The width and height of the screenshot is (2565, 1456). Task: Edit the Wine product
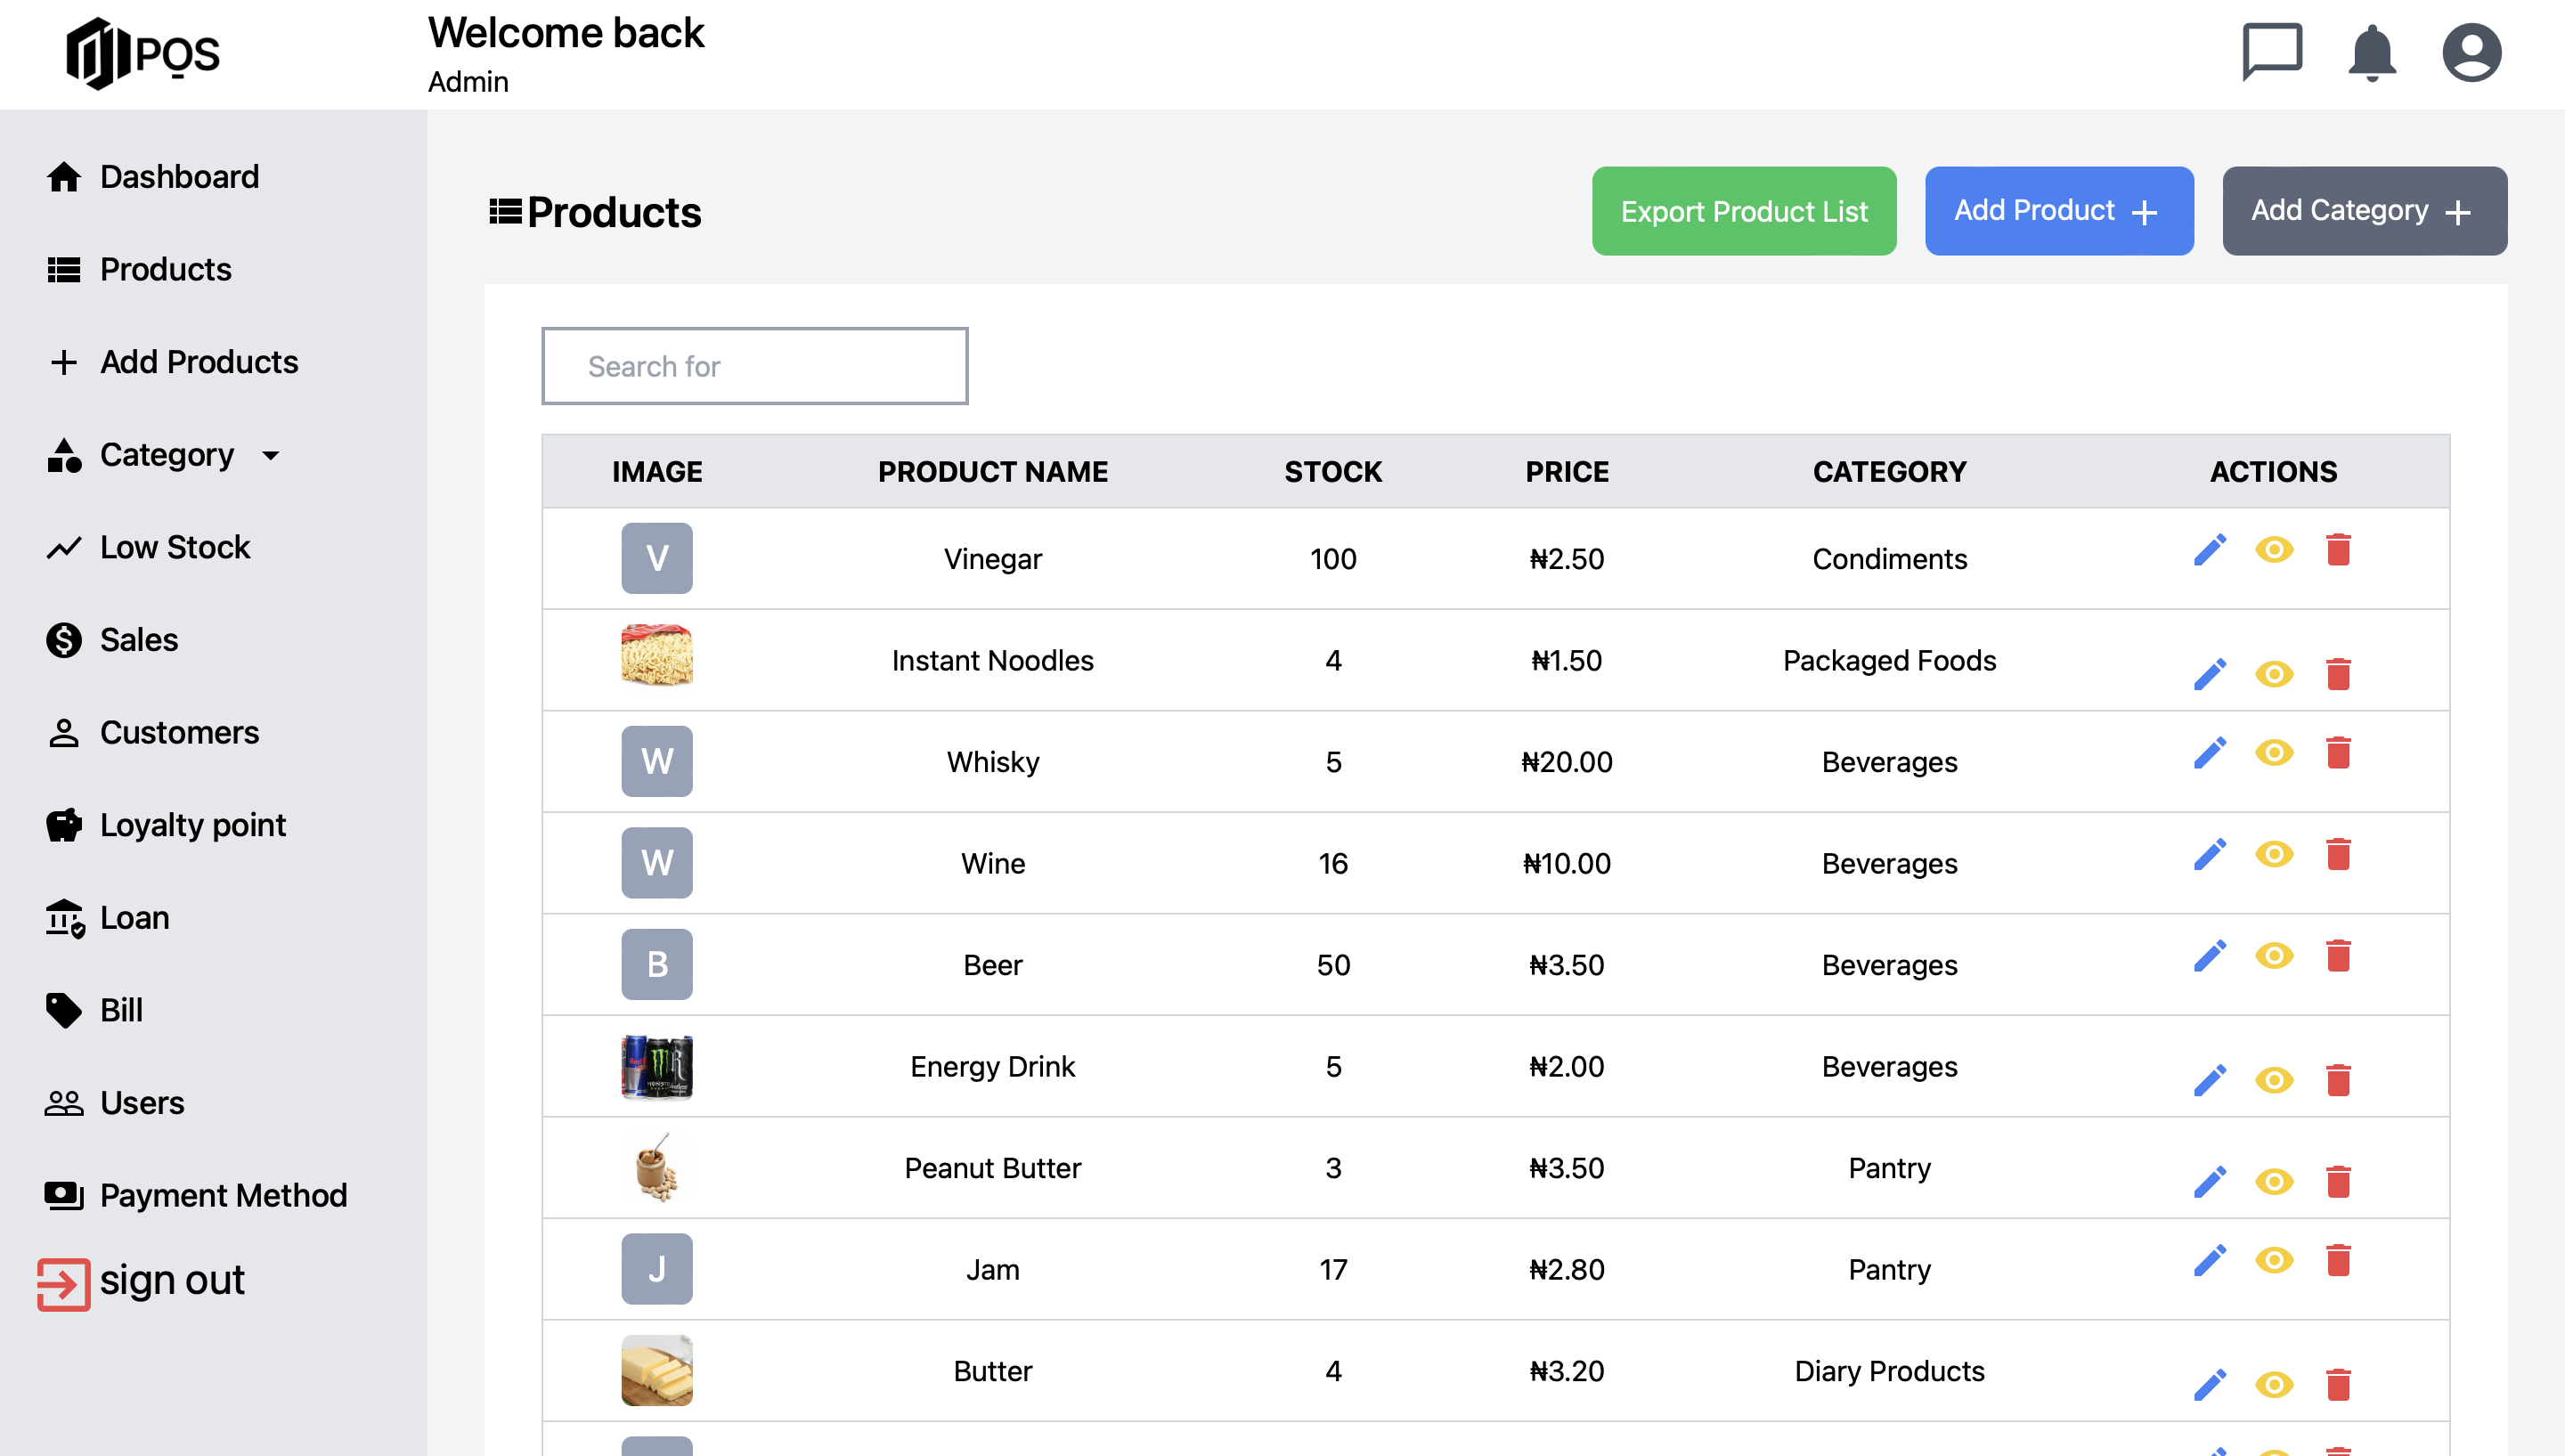[x=2210, y=854]
